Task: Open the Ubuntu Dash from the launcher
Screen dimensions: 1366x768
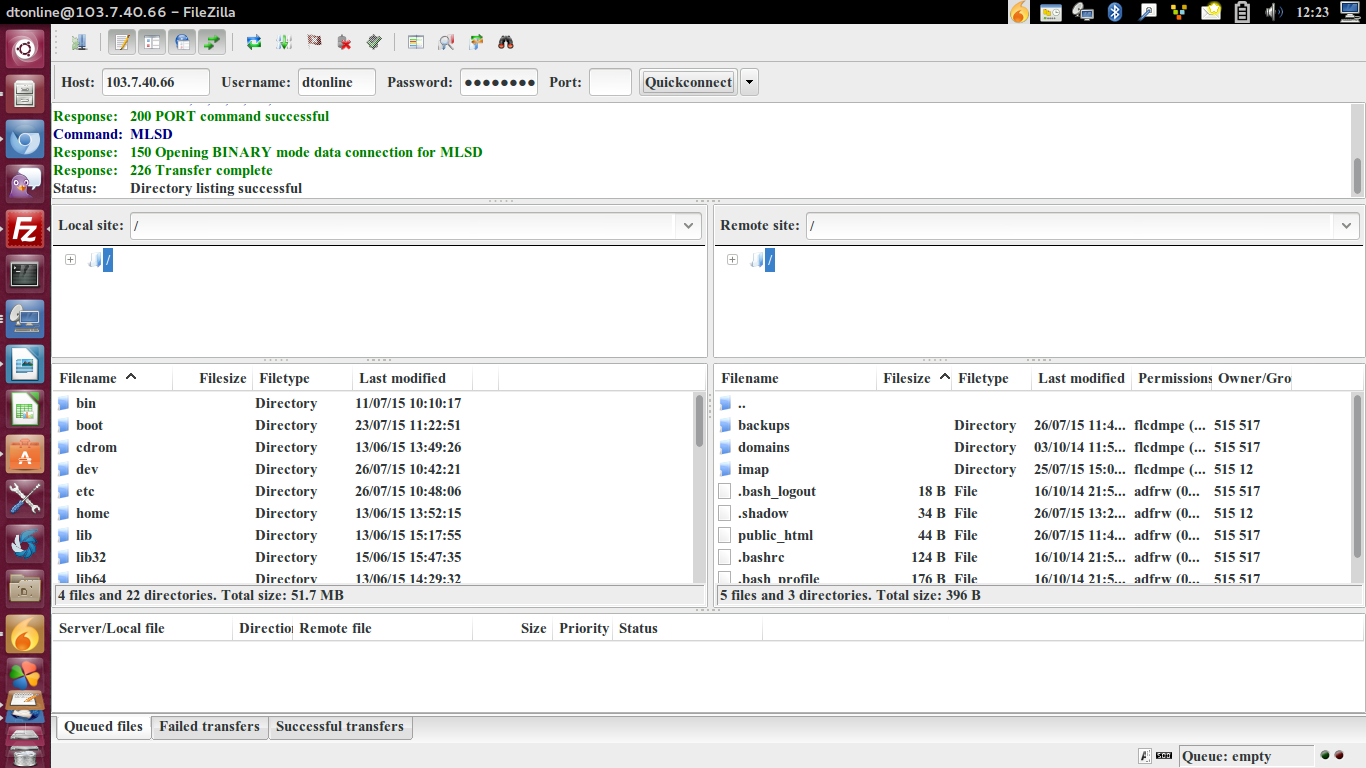Action: tap(25, 47)
